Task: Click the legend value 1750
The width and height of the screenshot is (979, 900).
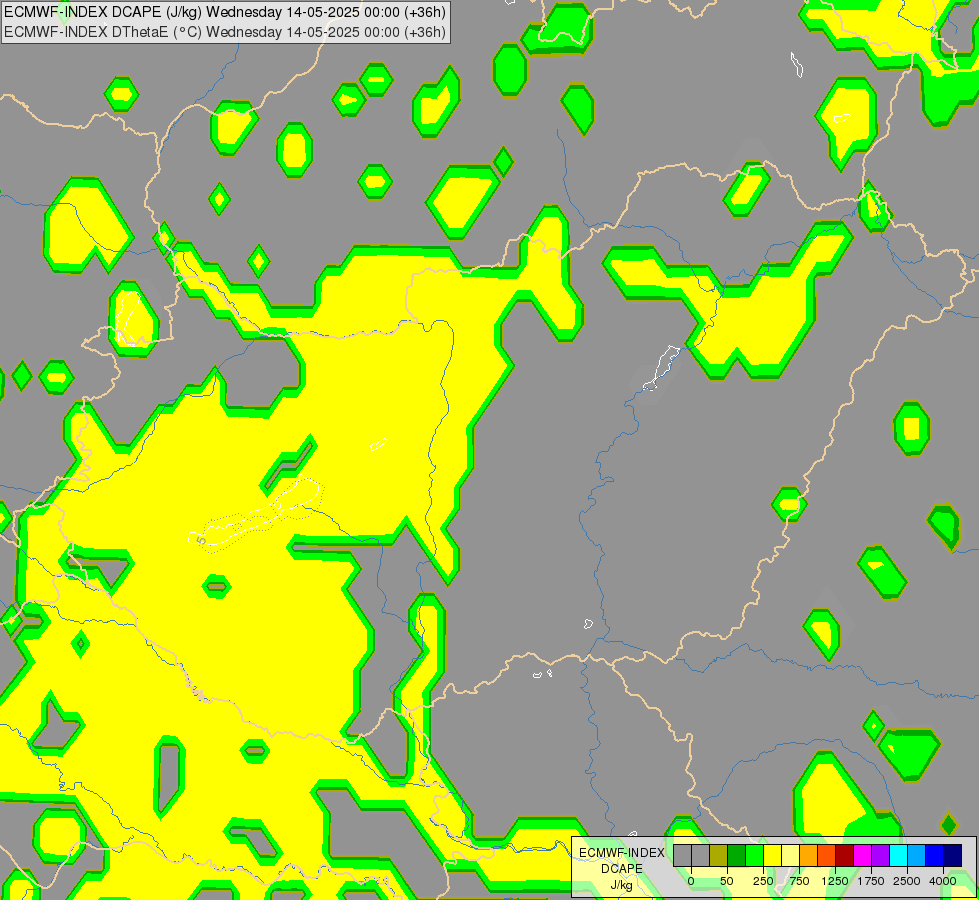Action: (871, 881)
